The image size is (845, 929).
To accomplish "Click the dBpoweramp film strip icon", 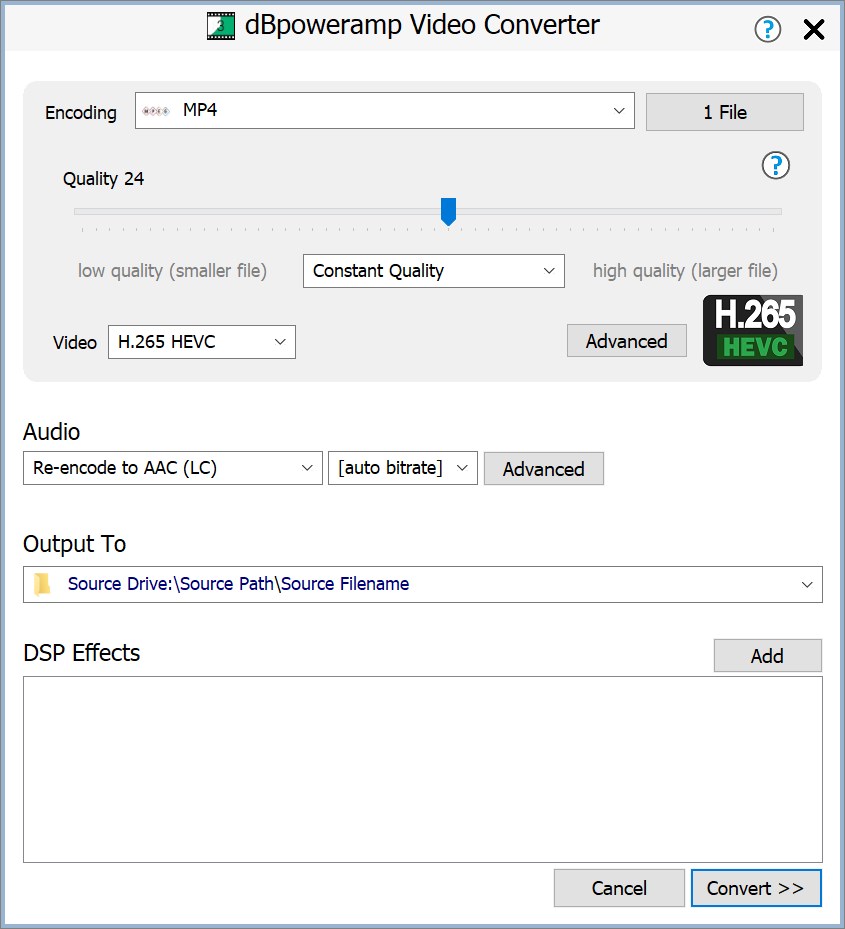I will (221, 26).
